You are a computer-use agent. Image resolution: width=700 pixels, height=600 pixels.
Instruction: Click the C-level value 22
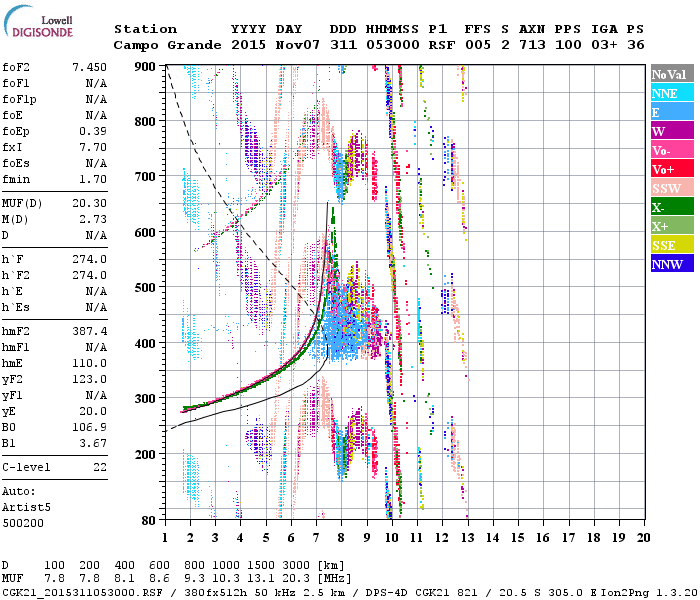coord(100,467)
